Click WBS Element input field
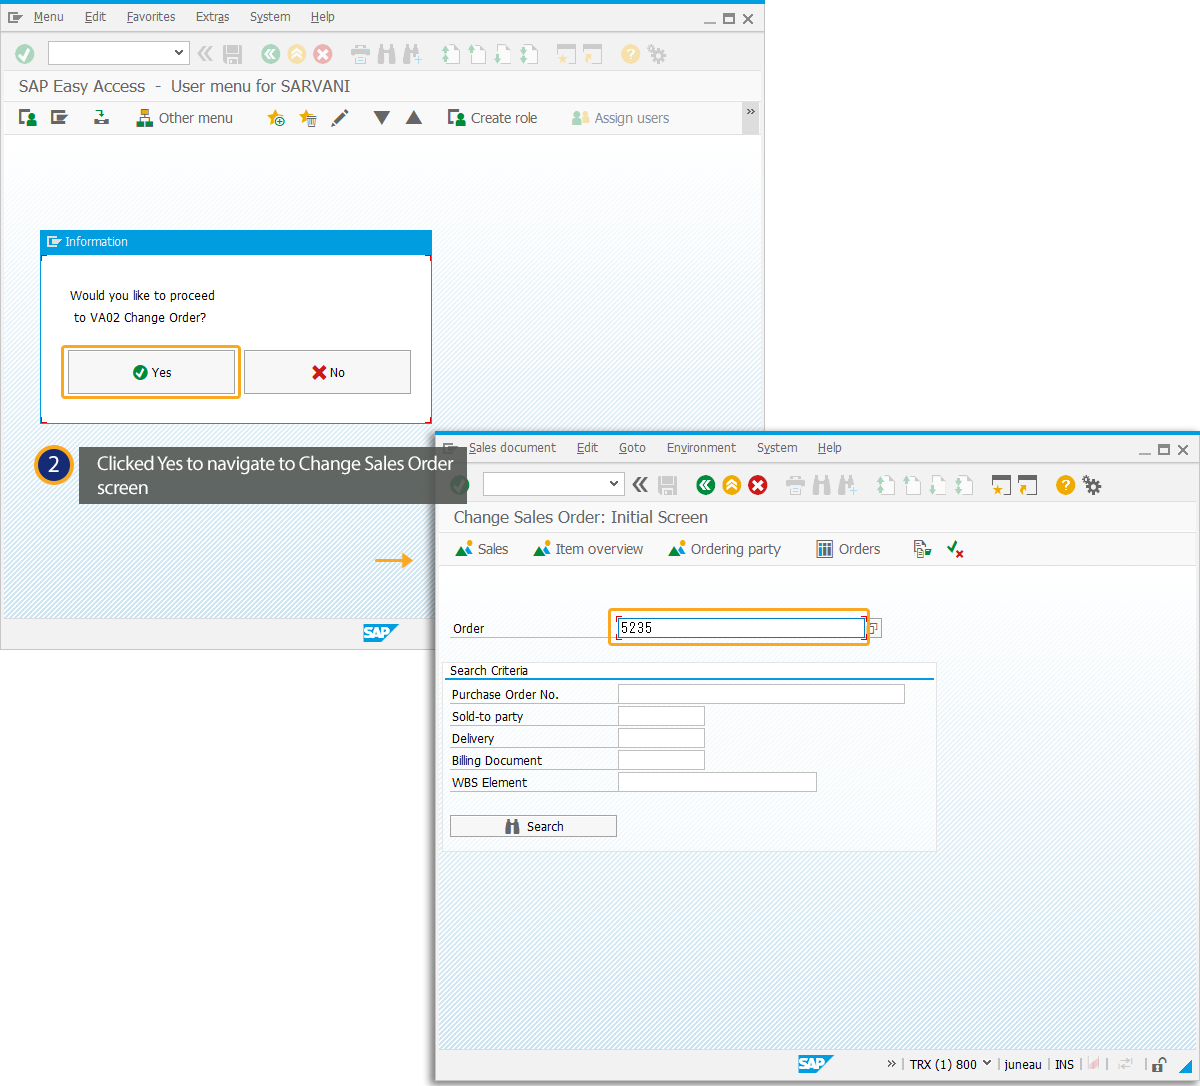 tap(717, 782)
